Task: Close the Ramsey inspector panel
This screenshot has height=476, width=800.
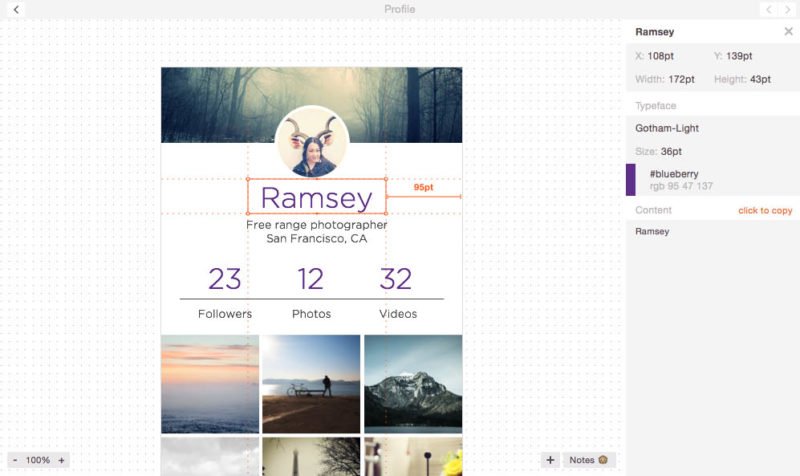Action: [788, 32]
